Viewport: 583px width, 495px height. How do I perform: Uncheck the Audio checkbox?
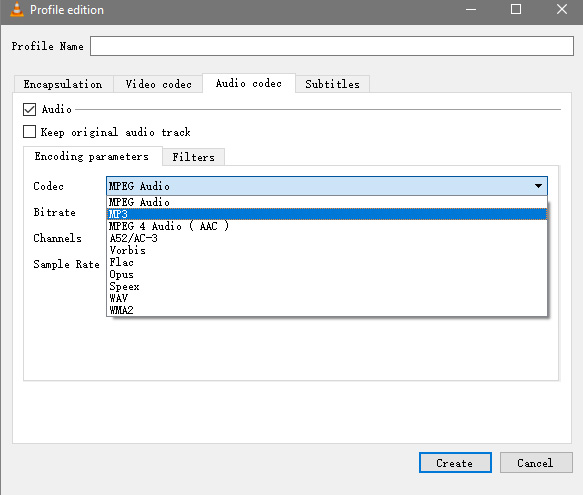point(29,109)
